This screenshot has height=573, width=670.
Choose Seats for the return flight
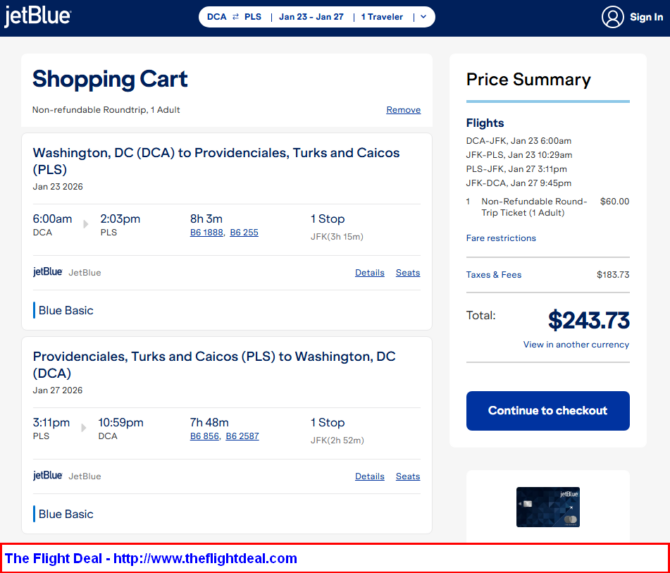point(407,476)
